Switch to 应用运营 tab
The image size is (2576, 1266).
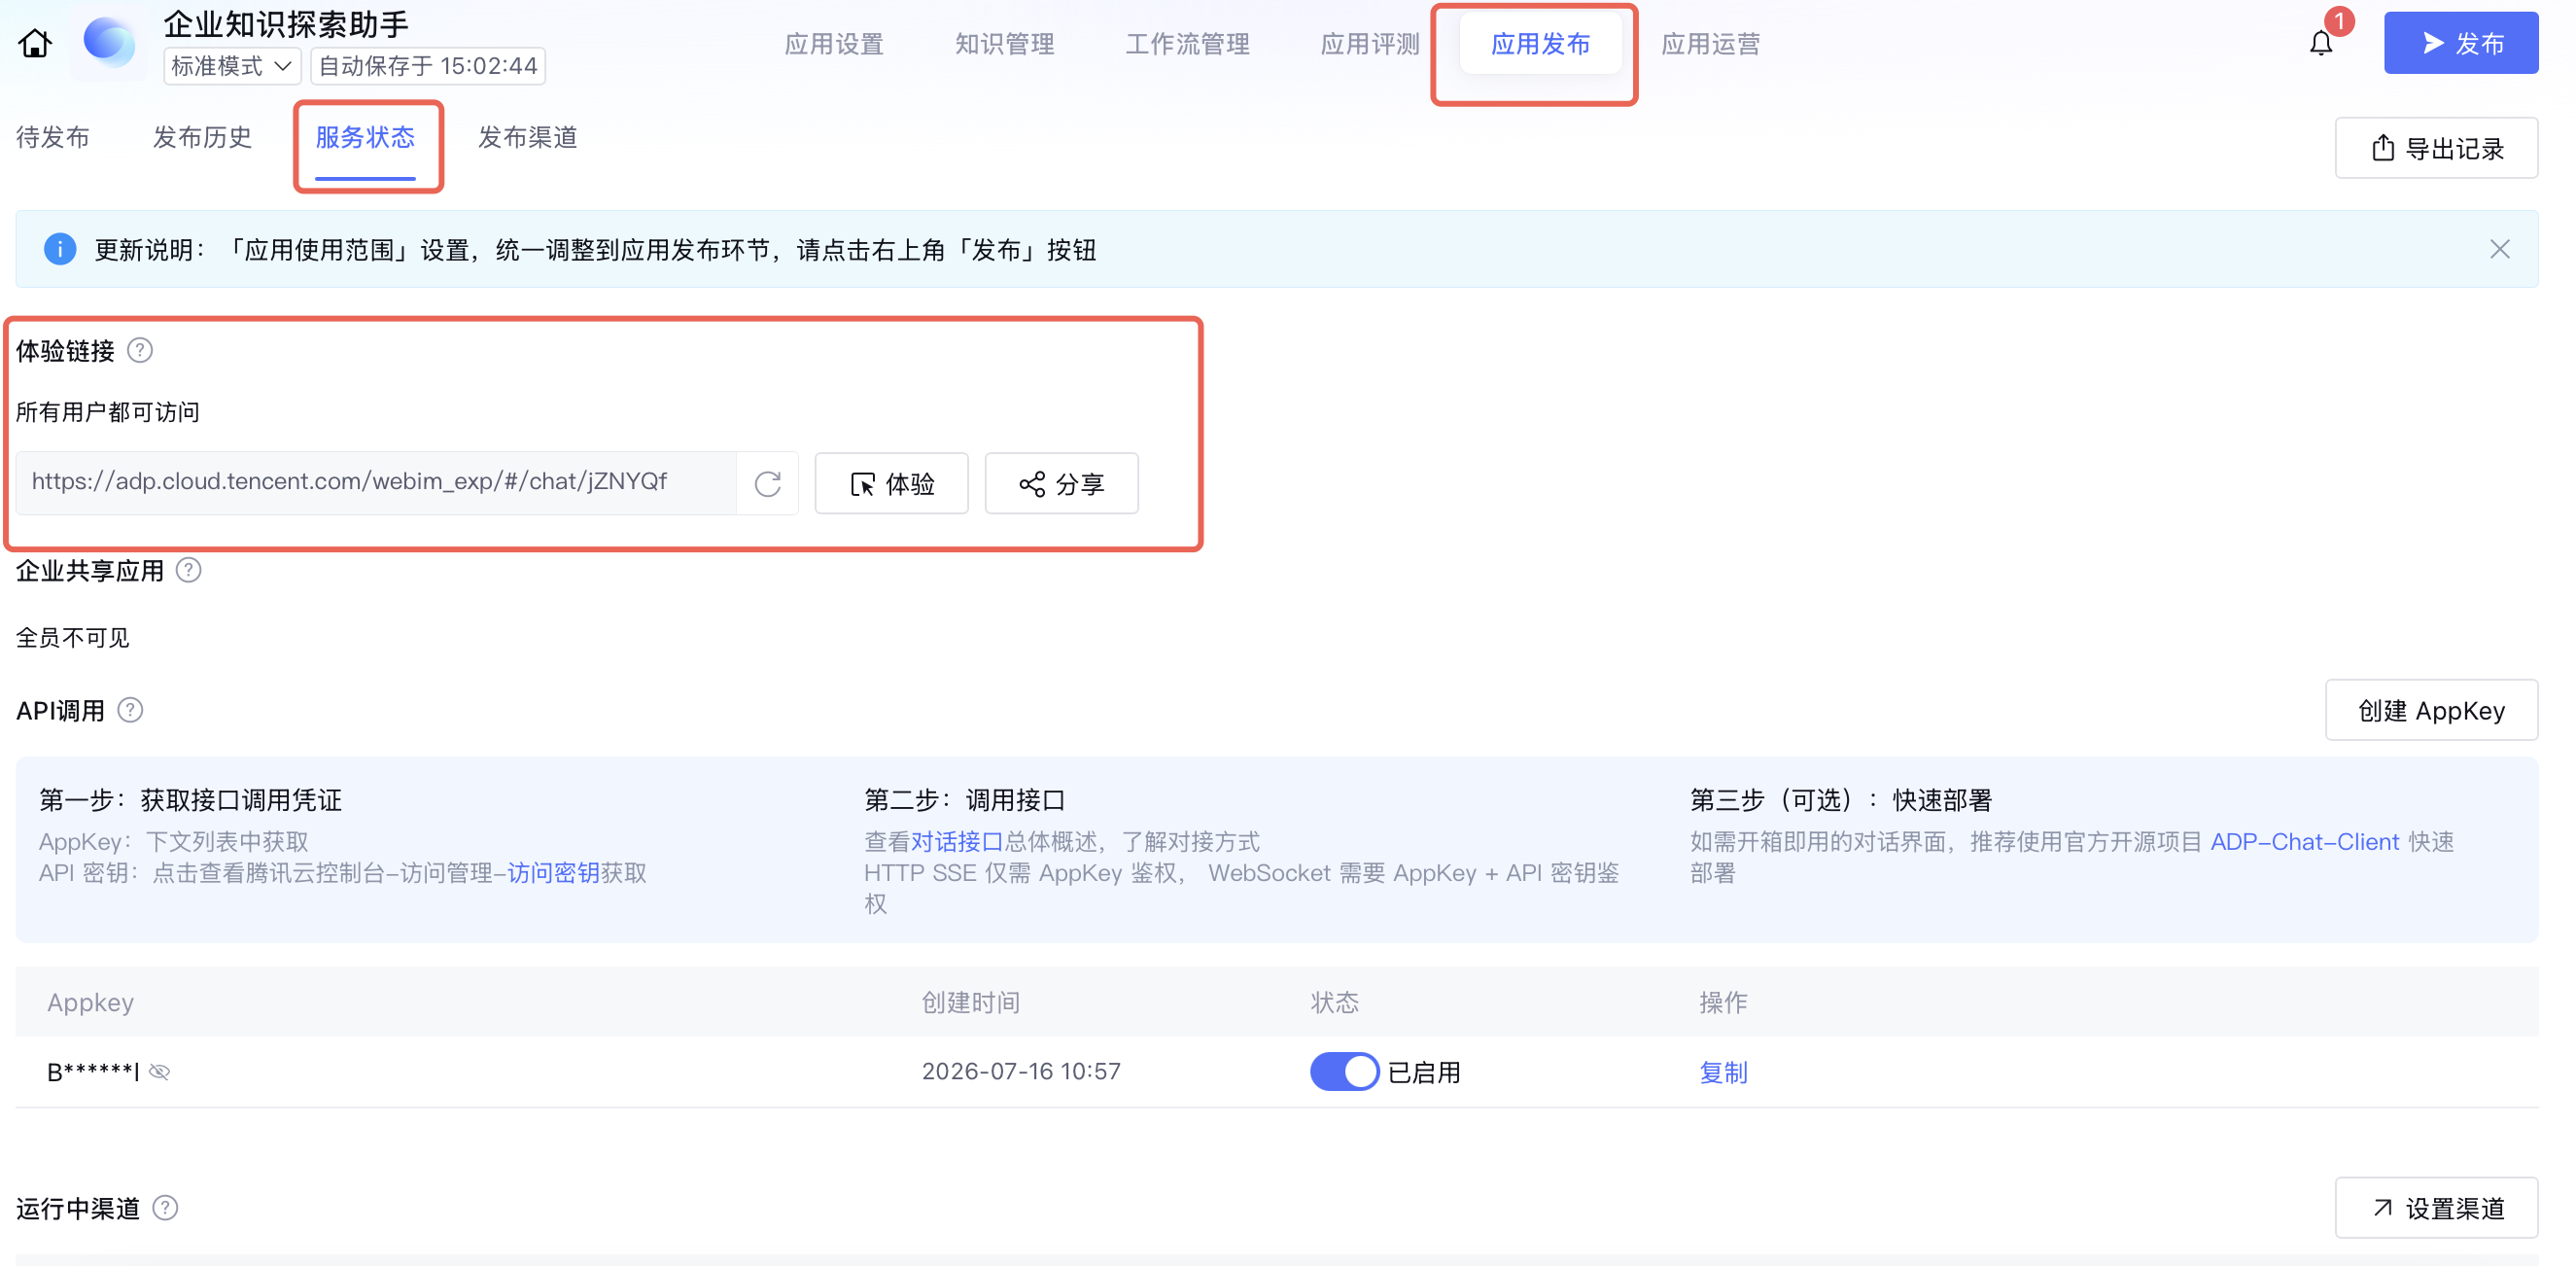coord(1710,44)
